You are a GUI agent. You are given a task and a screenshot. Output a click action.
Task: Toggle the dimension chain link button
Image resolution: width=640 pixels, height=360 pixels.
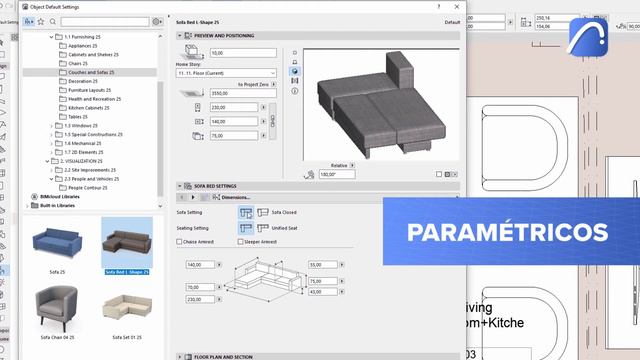273,121
